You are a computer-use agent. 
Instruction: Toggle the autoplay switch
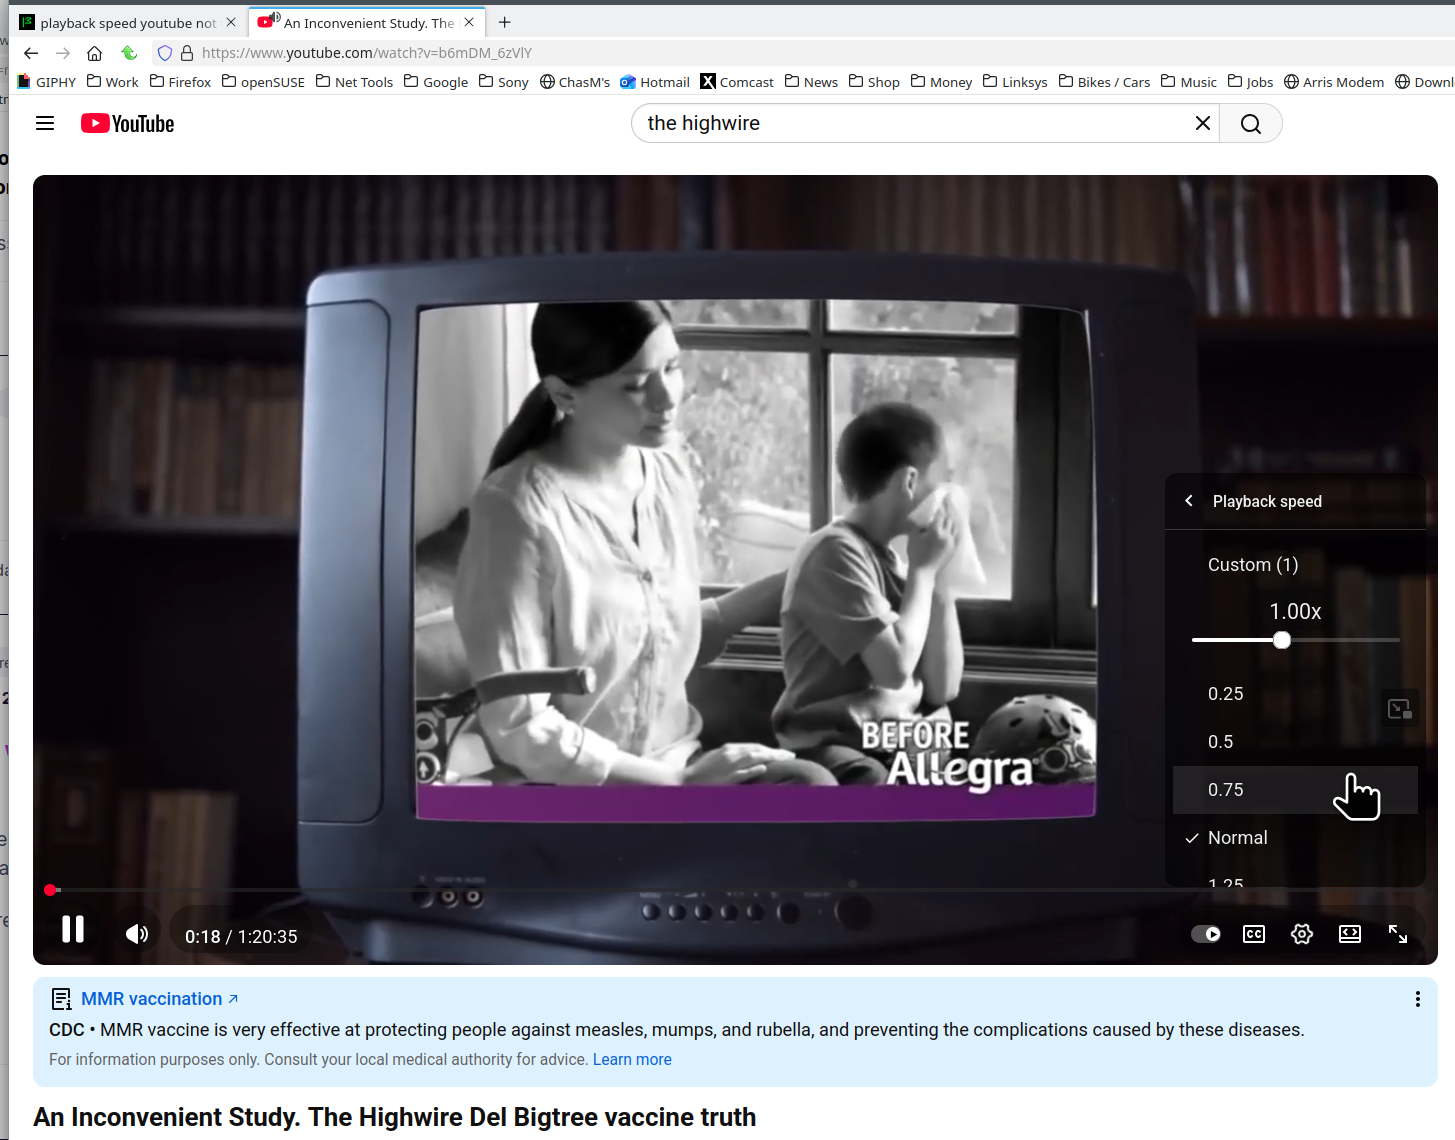click(x=1206, y=934)
